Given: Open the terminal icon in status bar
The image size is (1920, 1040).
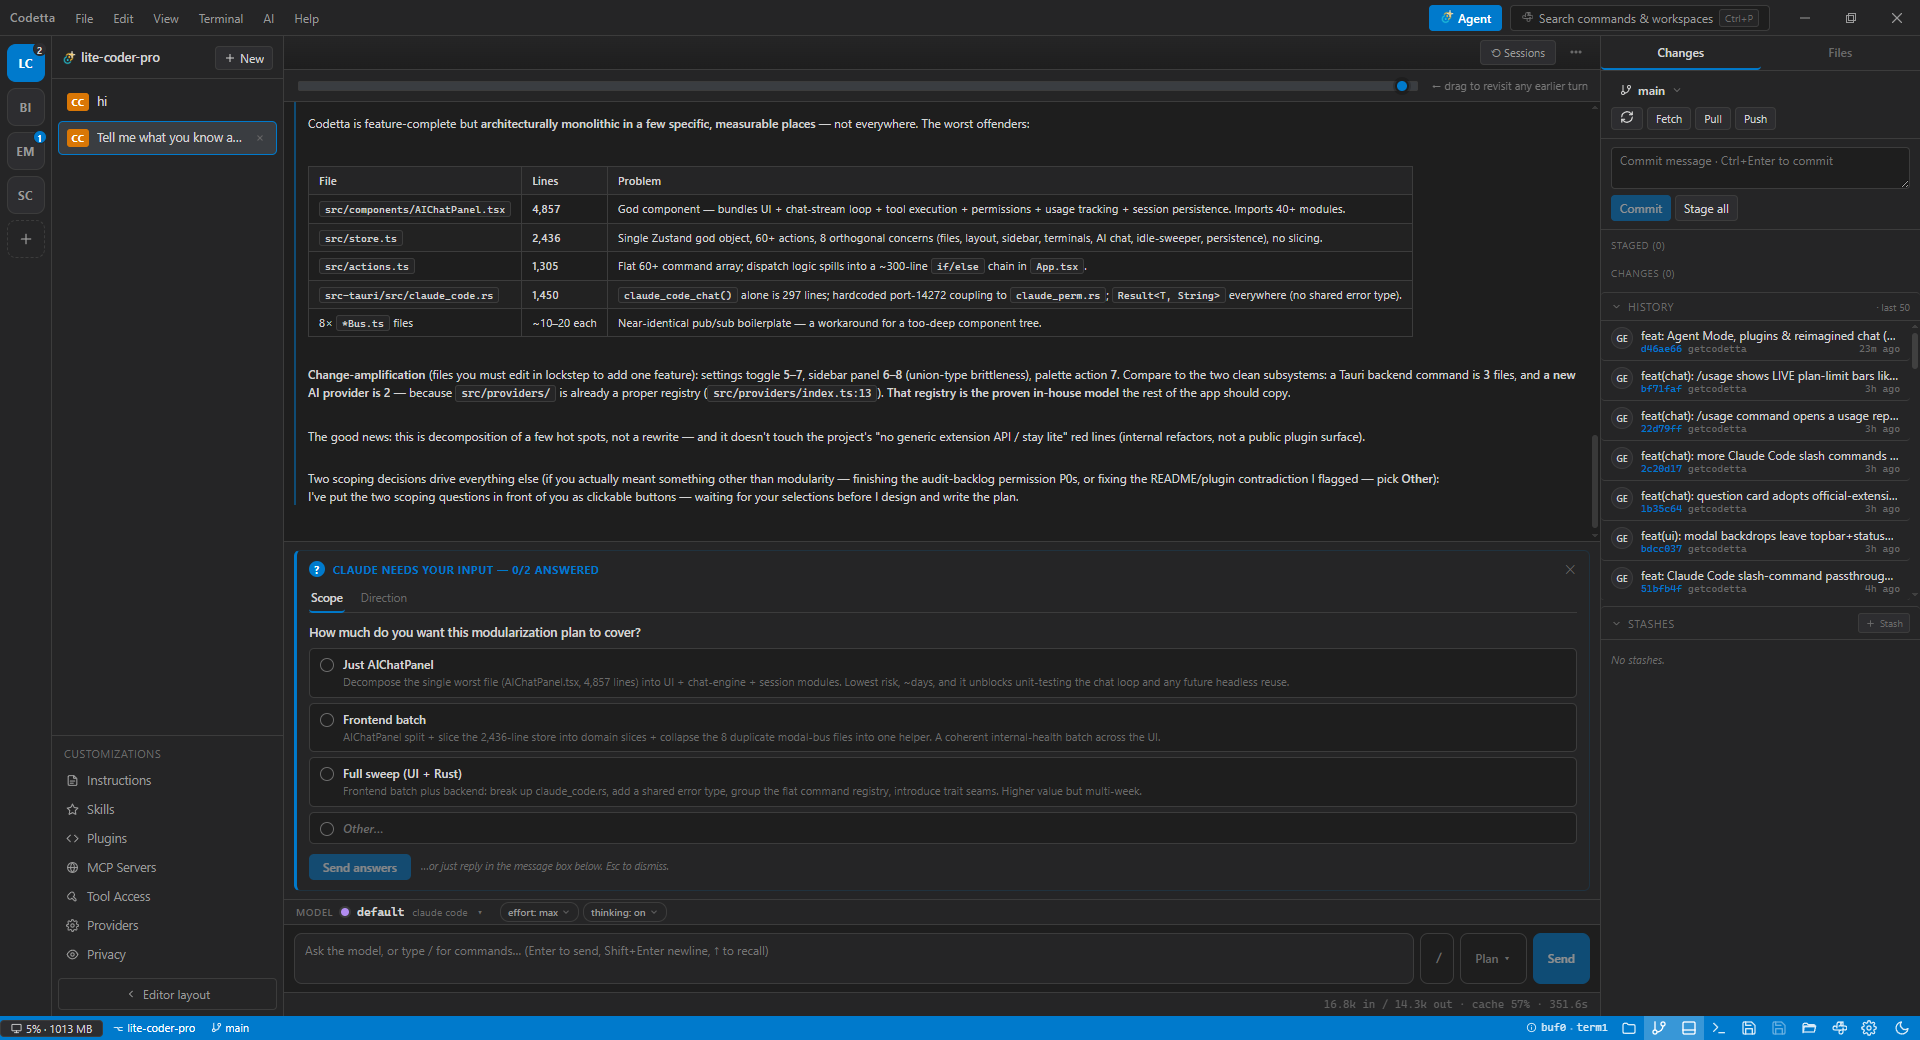Looking at the screenshot, I should click(x=1719, y=1028).
